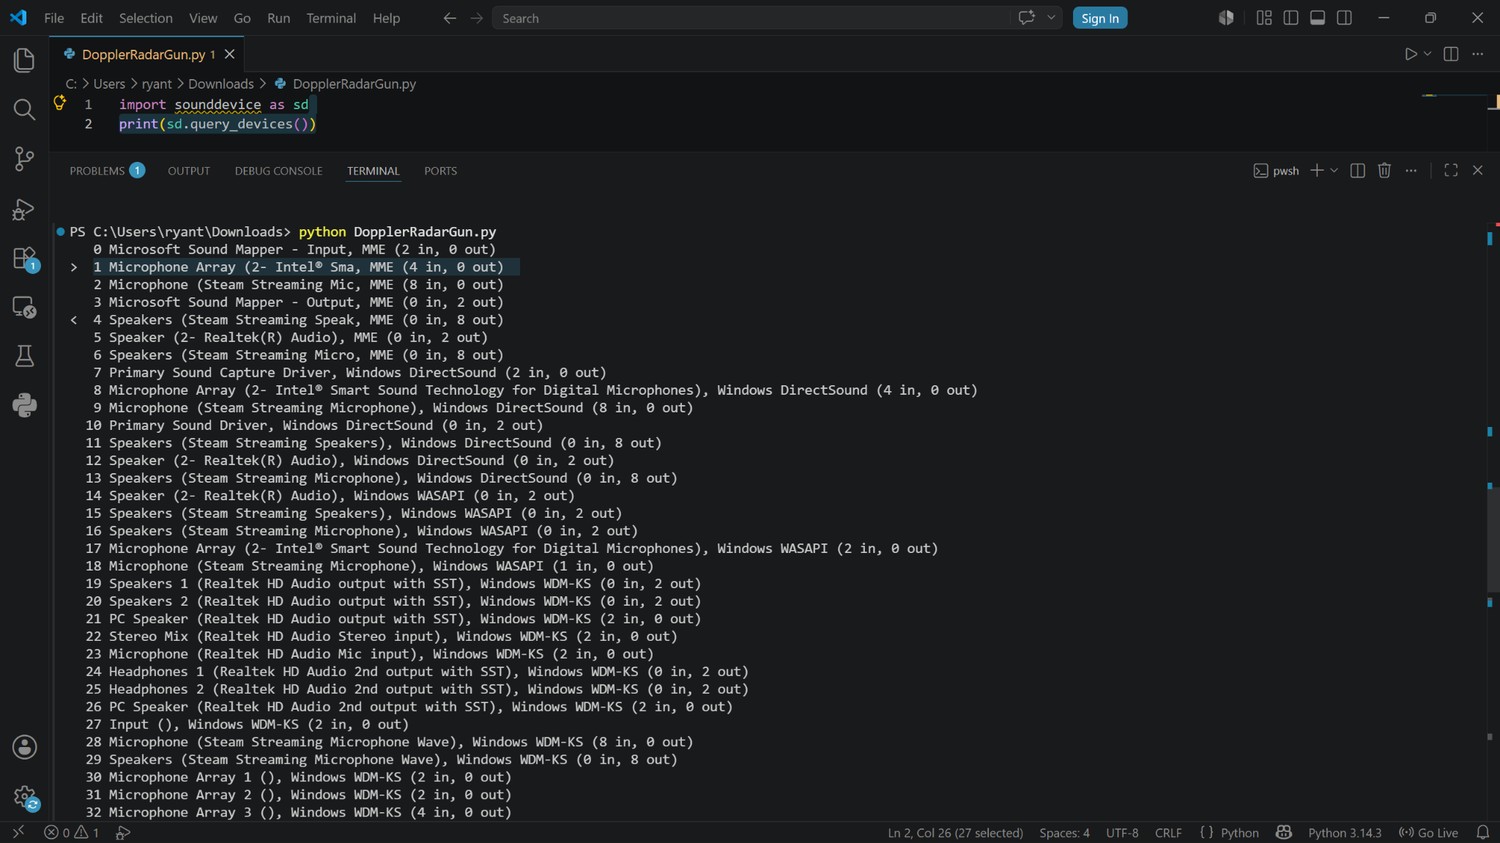1500x843 pixels.
Task: Open the Accounts menu
Action: pos(24,747)
